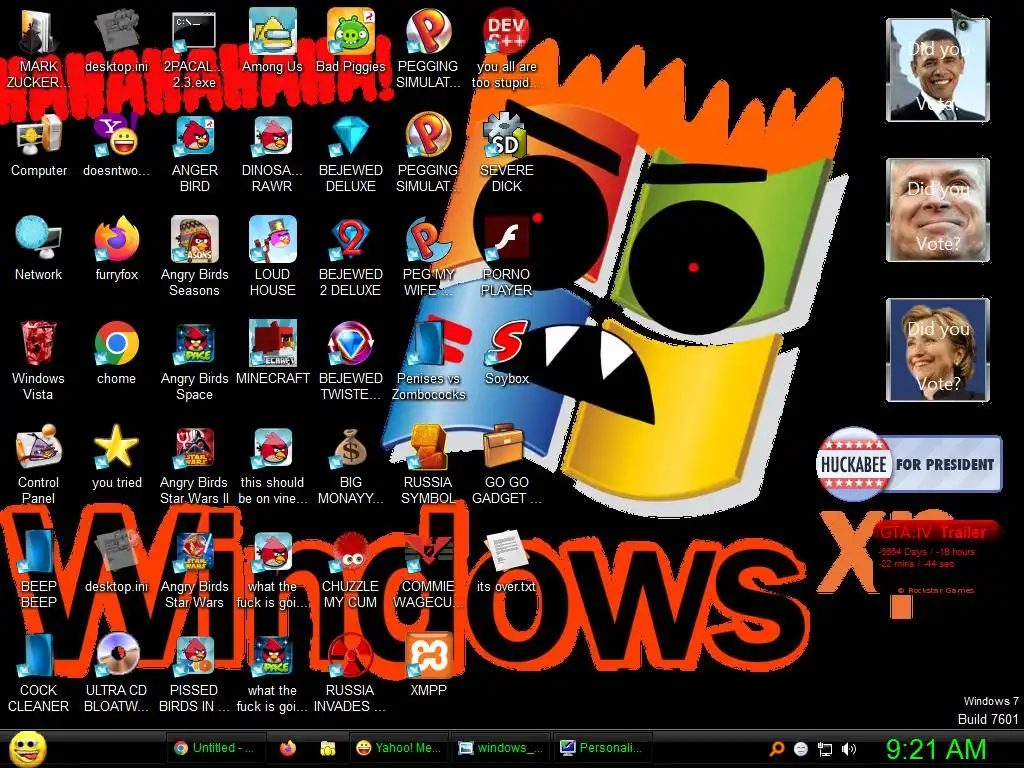Click the network tray icon
Screen dimensions: 1024x768
pos(825,749)
